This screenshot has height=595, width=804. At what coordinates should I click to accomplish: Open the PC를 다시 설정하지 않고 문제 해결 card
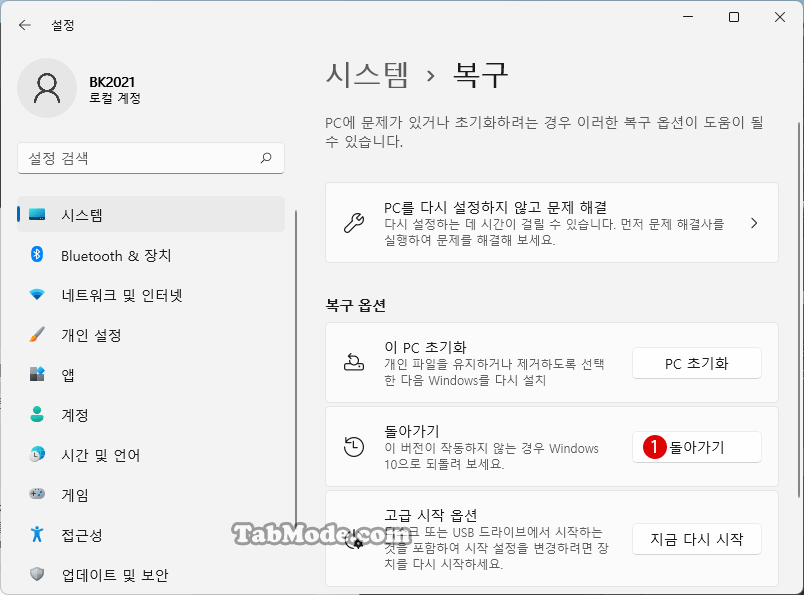click(552, 223)
